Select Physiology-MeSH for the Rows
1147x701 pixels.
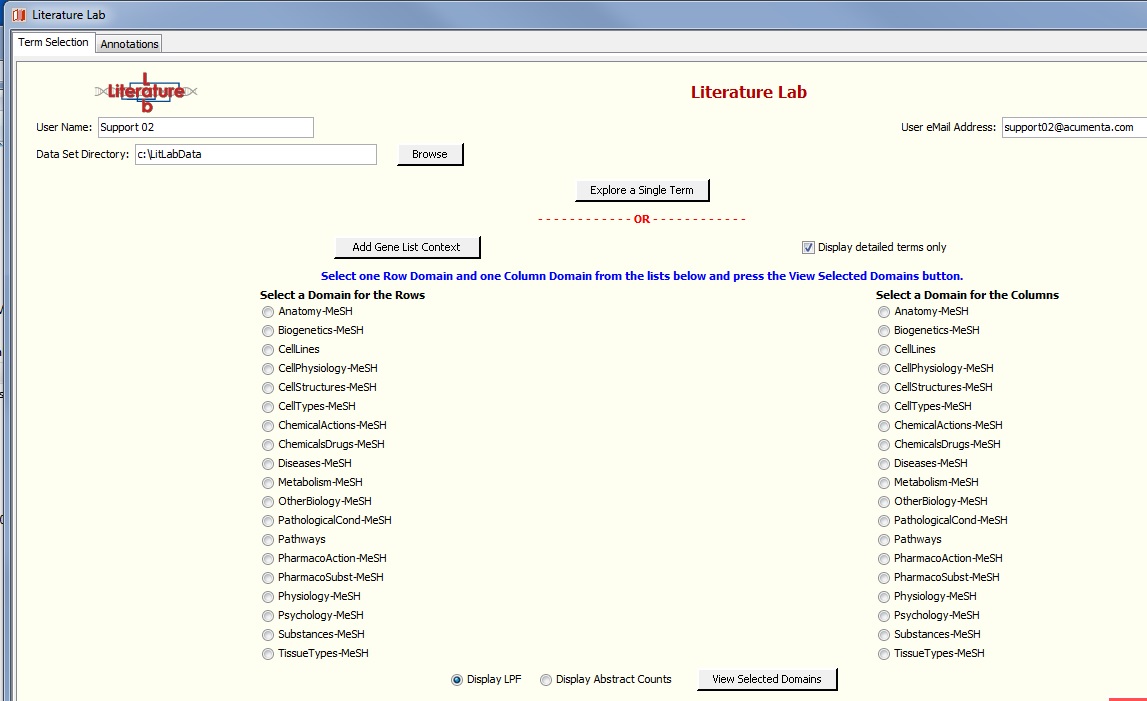pos(268,597)
